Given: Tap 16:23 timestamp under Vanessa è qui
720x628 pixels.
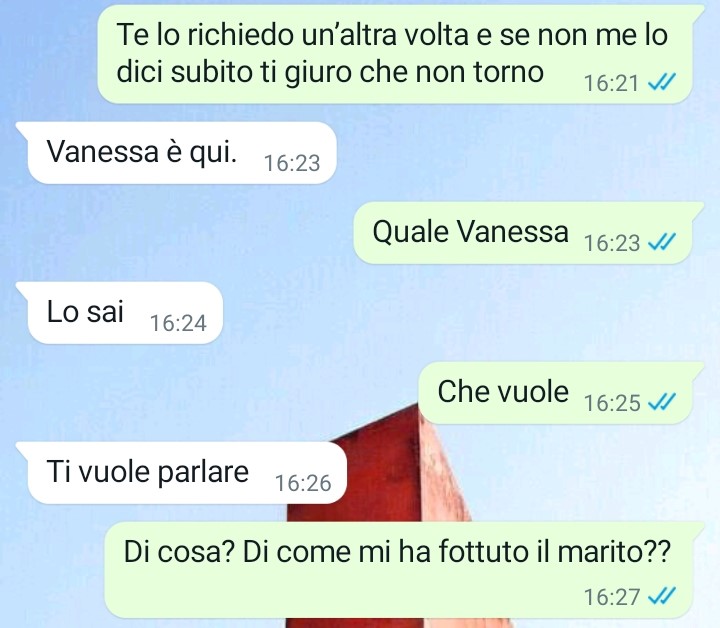Looking at the screenshot, I should pyautogui.click(x=292, y=163).
